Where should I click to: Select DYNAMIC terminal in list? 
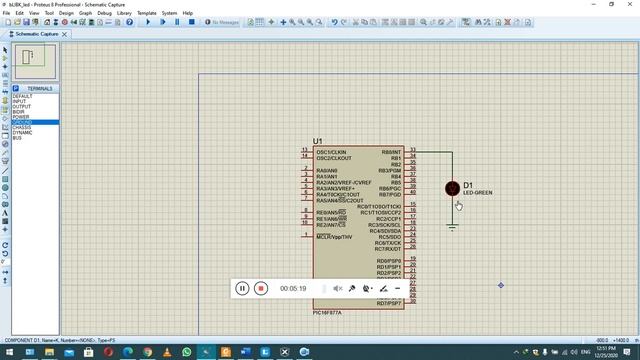coord(22,133)
